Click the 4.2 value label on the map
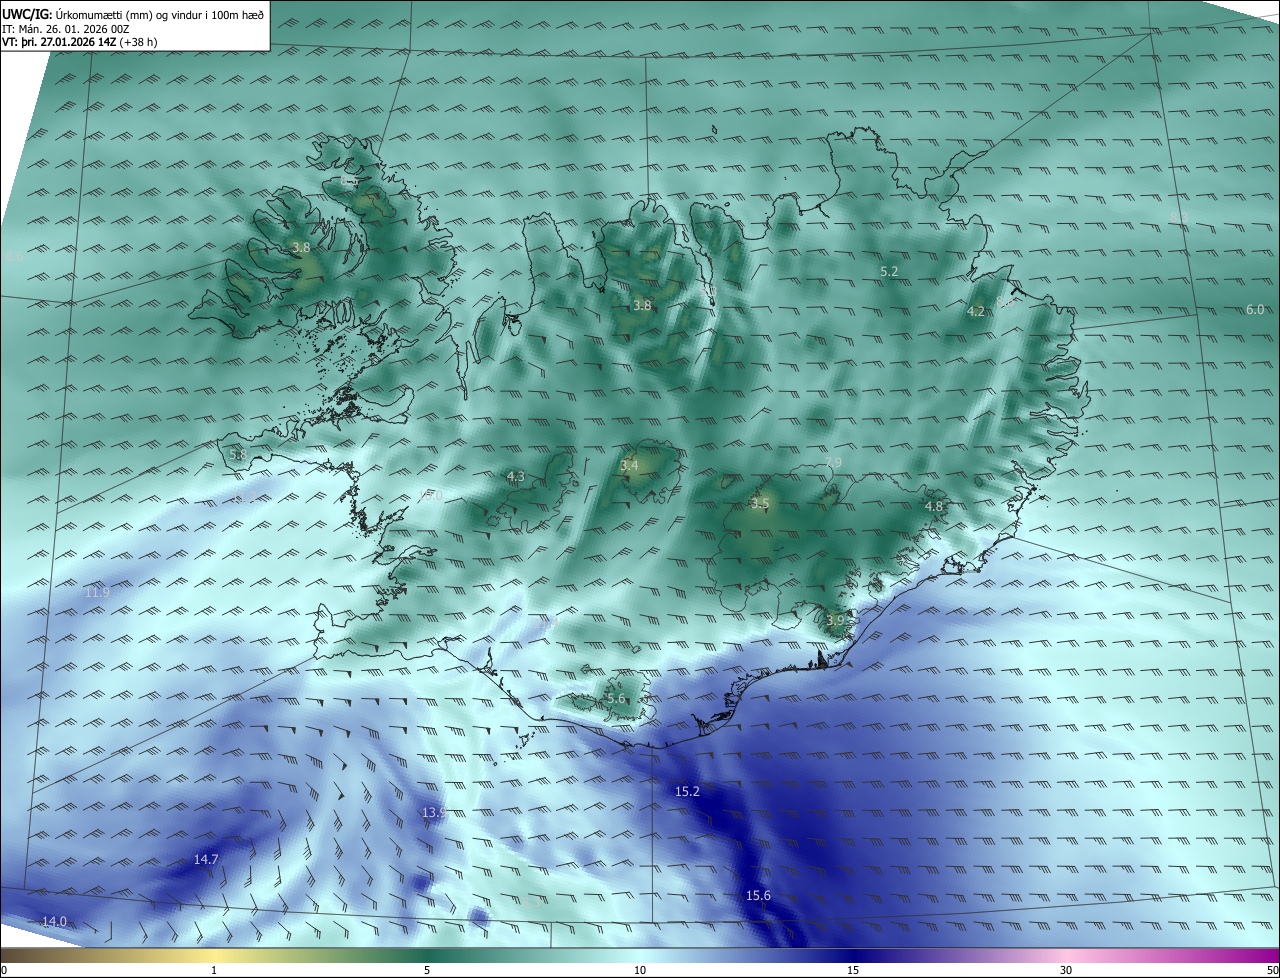 976,312
